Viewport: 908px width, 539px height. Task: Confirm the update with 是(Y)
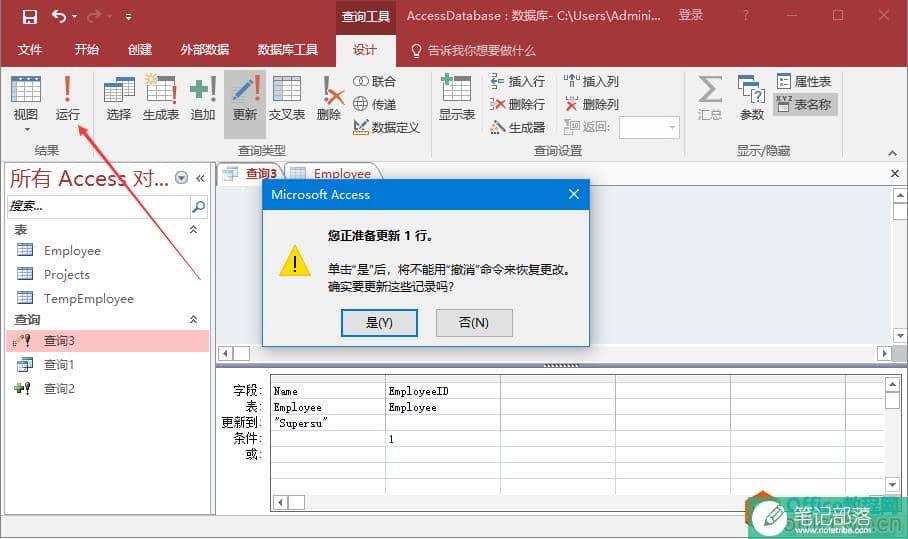[379, 322]
